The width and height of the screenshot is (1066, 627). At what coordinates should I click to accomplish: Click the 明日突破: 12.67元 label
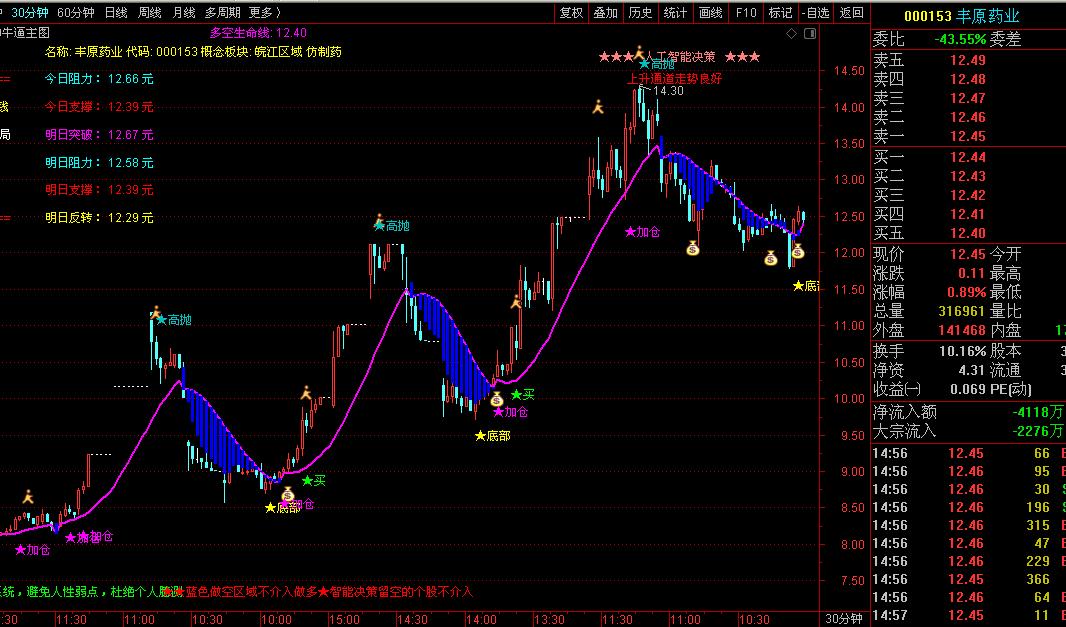click(x=99, y=135)
